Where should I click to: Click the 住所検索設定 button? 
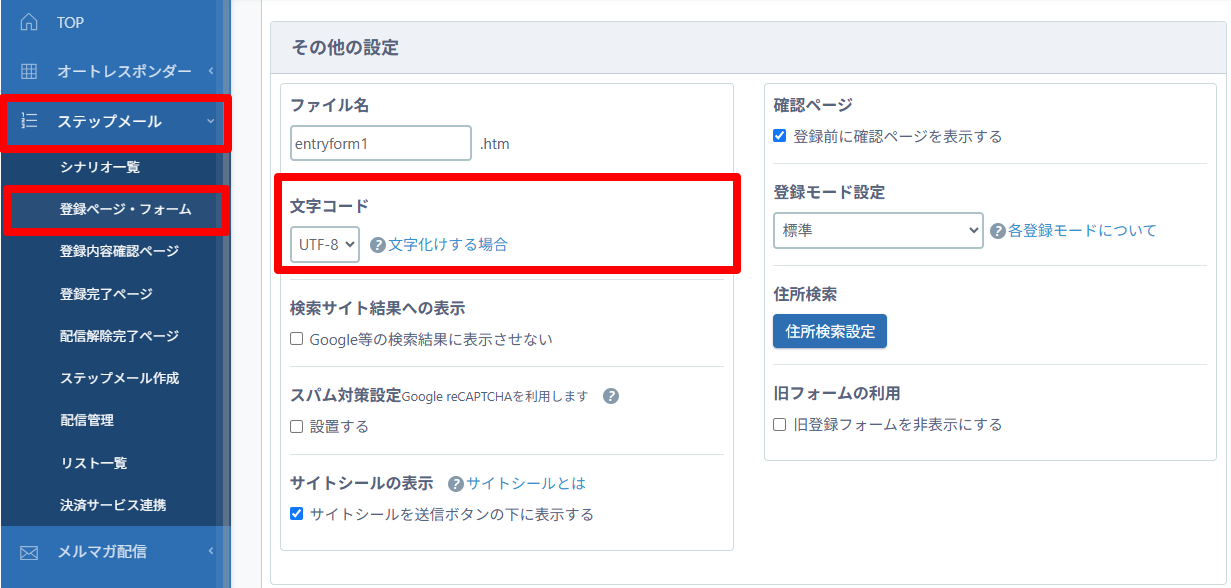[829, 331]
